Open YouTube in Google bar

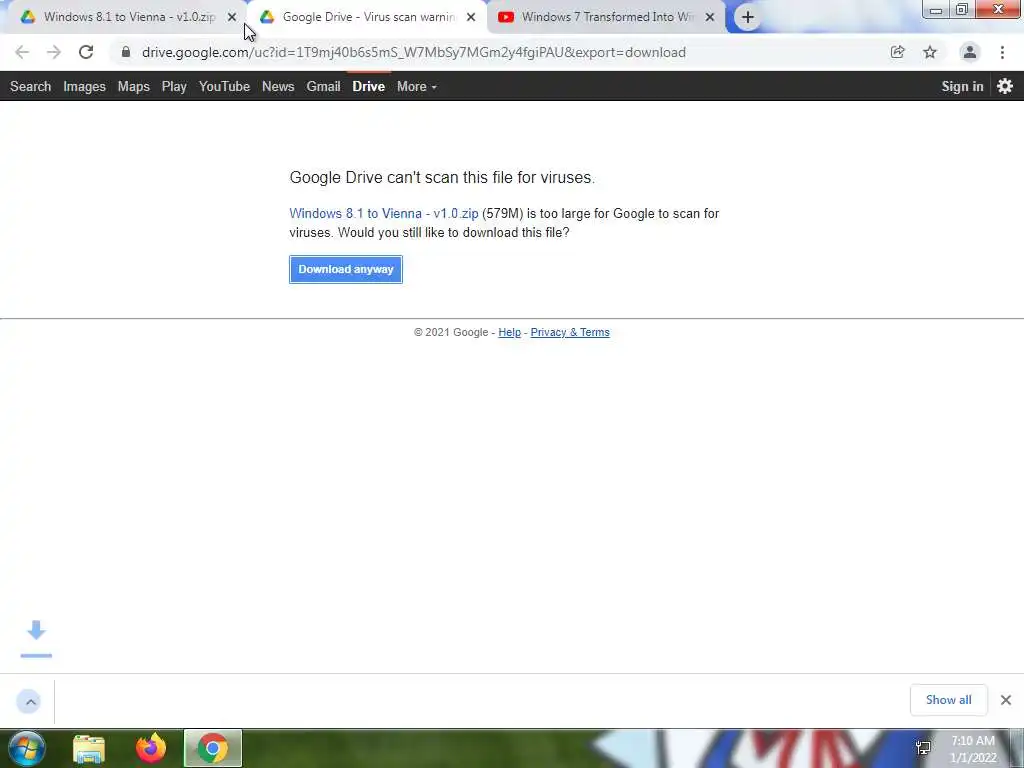[x=225, y=86]
